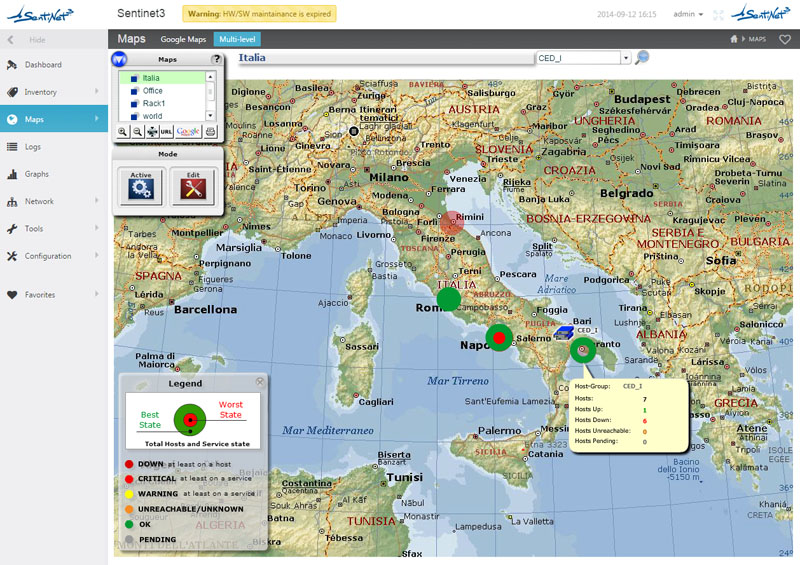Screen dimensions: 800x565
Task: Close the Legend panel
Action: coord(260,382)
